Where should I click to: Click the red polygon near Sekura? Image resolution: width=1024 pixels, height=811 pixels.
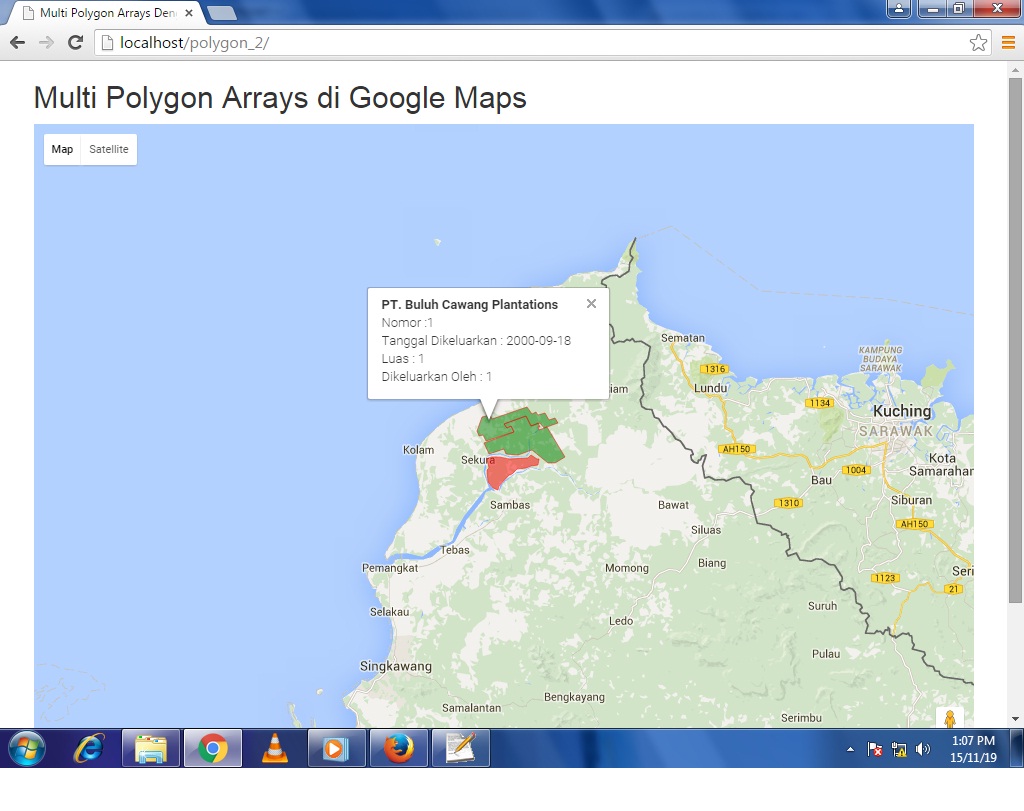(x=506, y=470)
